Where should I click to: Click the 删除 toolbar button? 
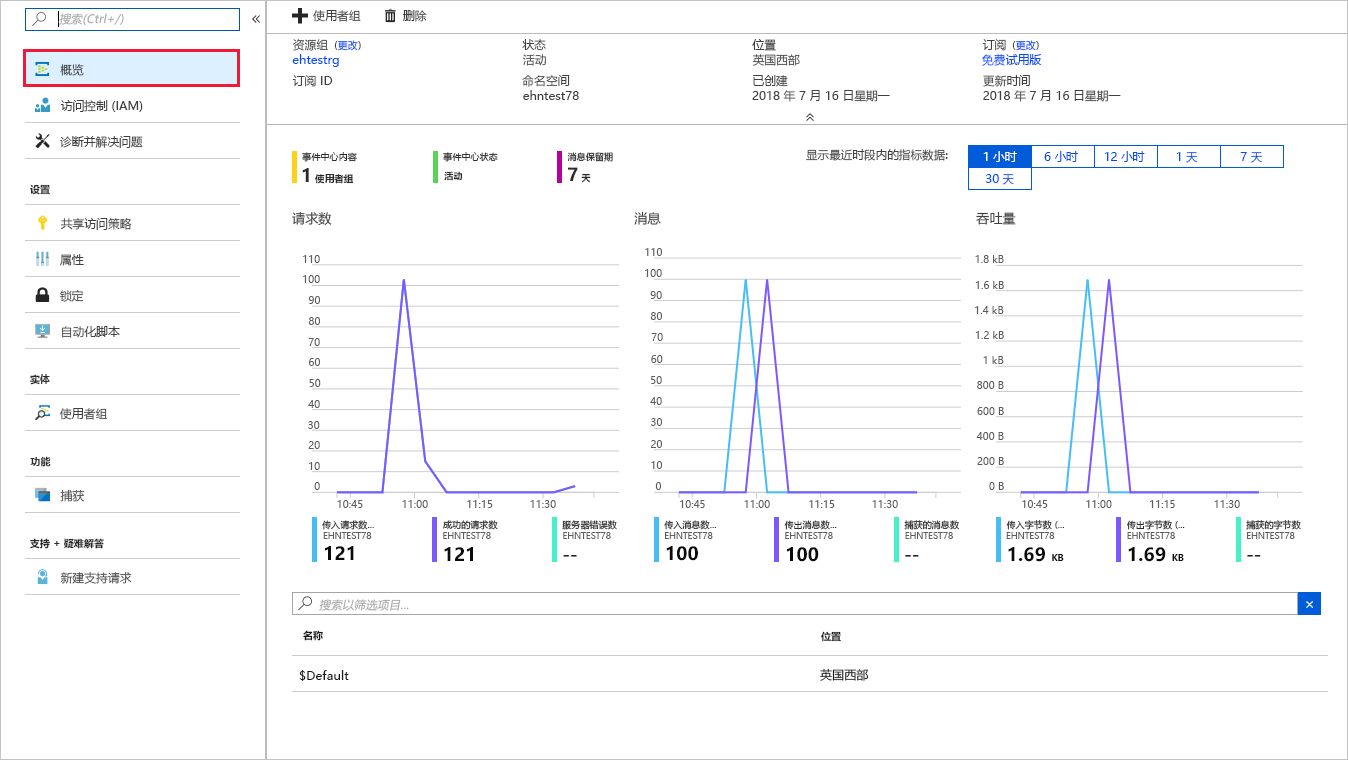click(405, 16)
